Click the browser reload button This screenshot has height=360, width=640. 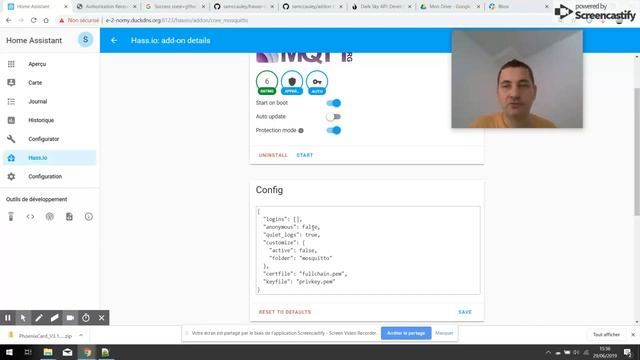click(33, 20)
